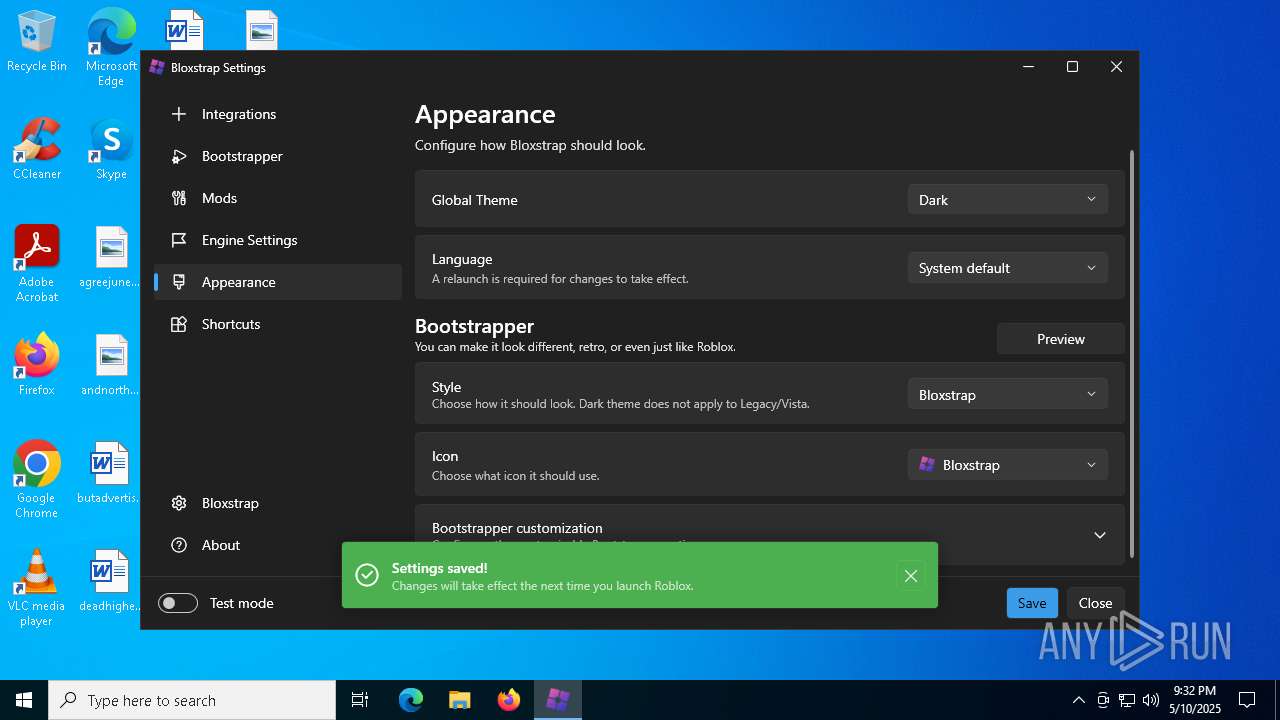Click the About question-mark icon
Viewport: 1280px width, 720px height.
[179, 545]
